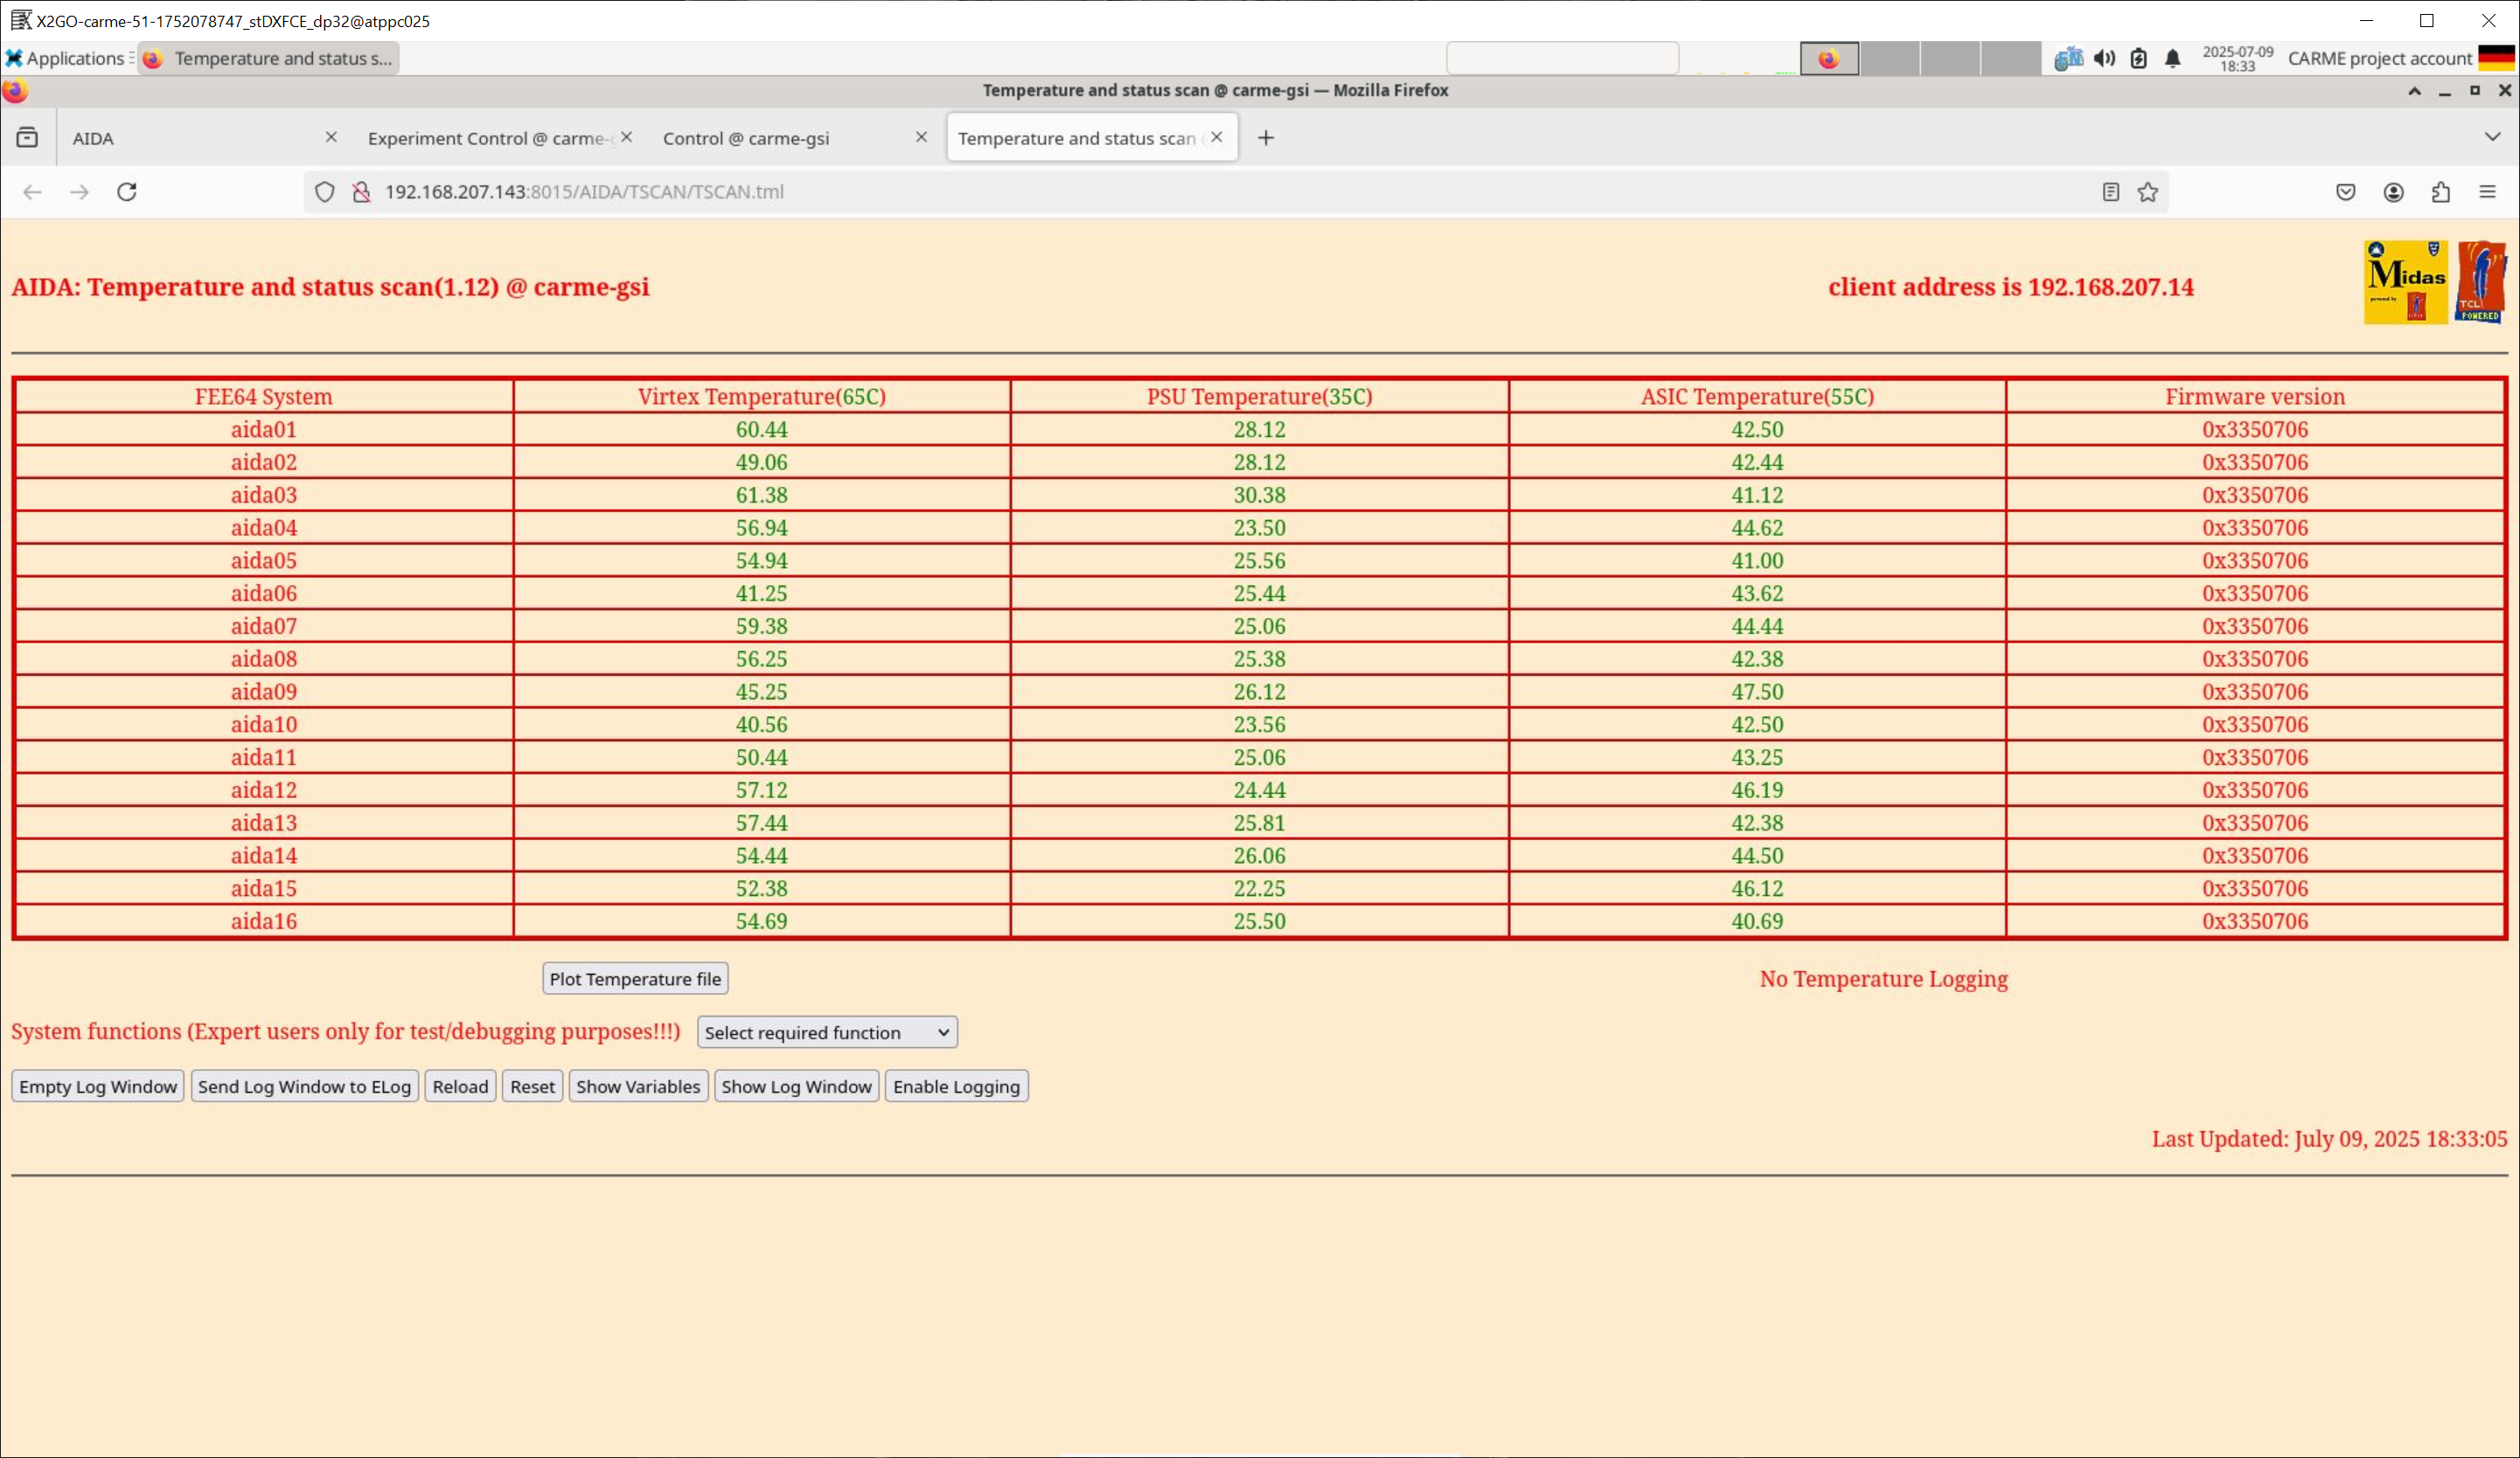Image resolution: width=2520 pixels, height=1458 pixels.
Task: Open the Firefox hamburger application menu
Action: click(2487, 192)
